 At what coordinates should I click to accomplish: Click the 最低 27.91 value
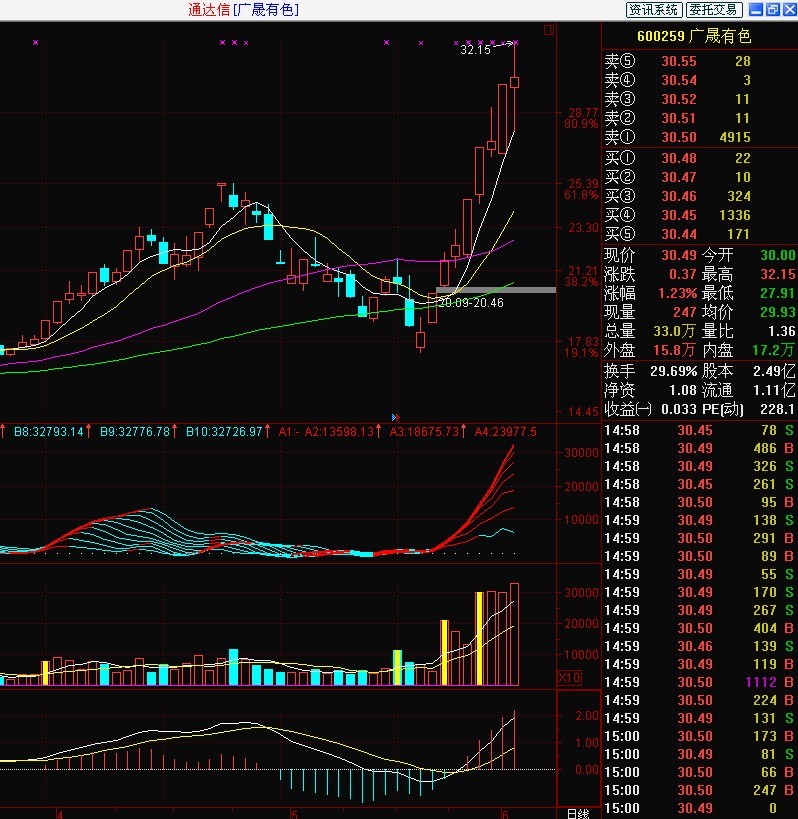pyautogui.click(x=778, y=292)
